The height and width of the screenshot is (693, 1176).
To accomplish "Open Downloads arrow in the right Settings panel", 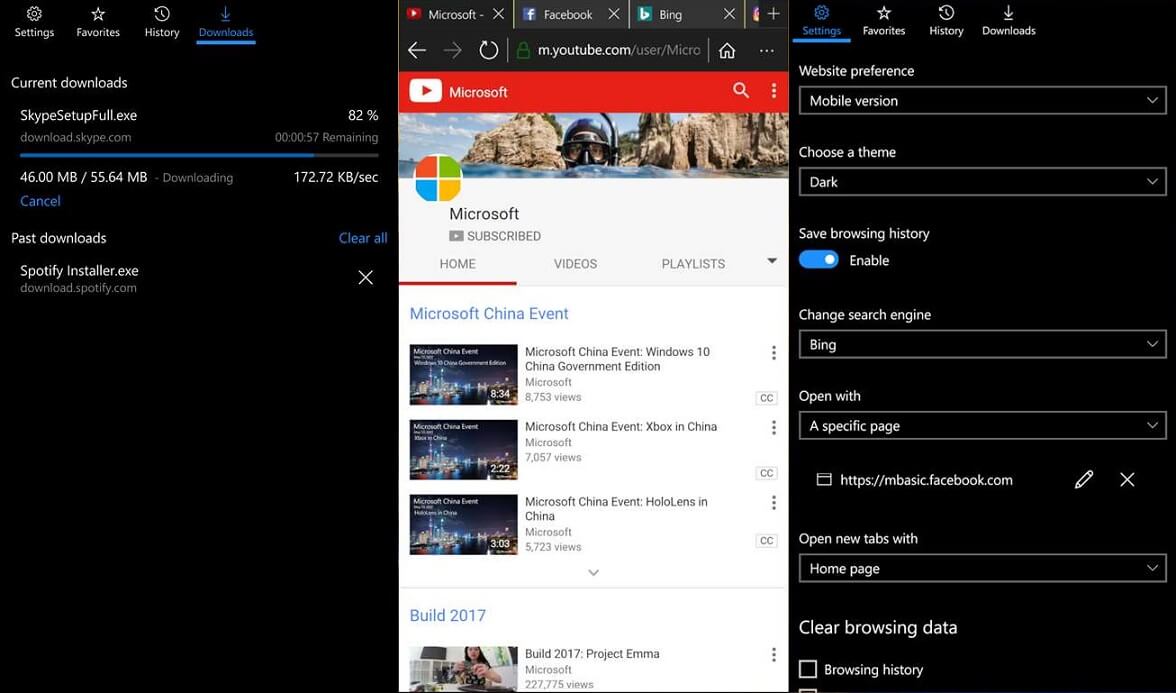I will (1009, 21).
